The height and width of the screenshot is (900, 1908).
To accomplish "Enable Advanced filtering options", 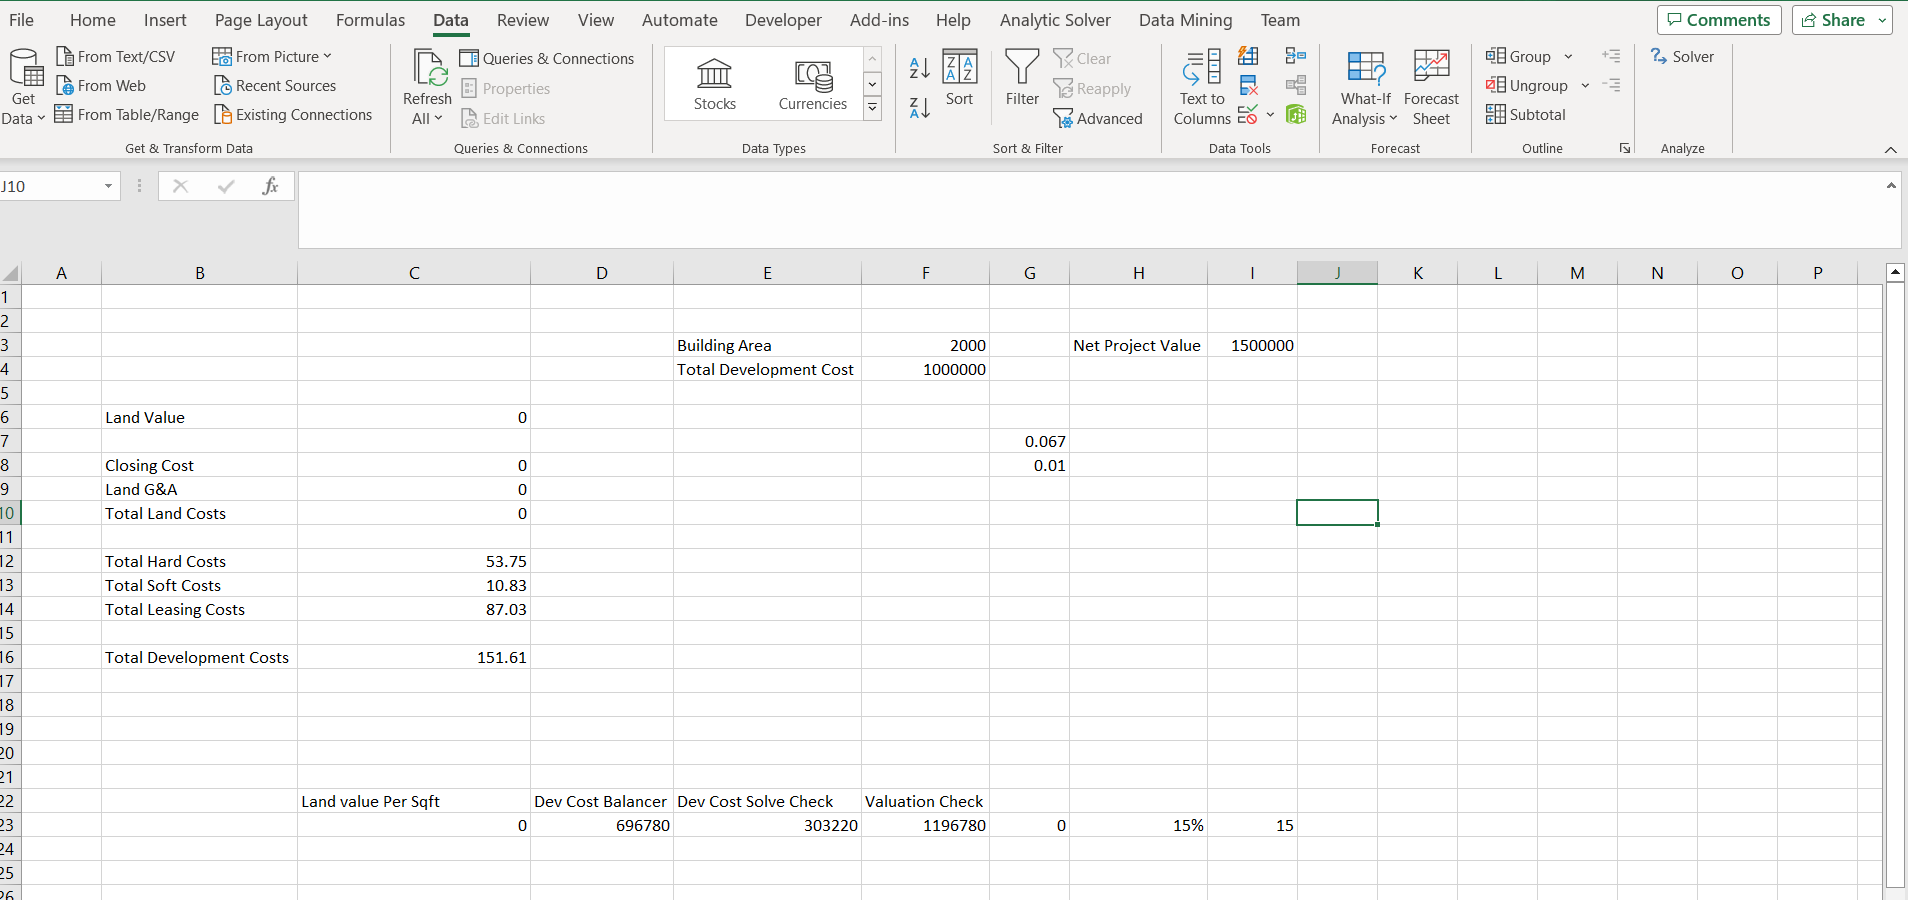I will [x=1099, y=118].
